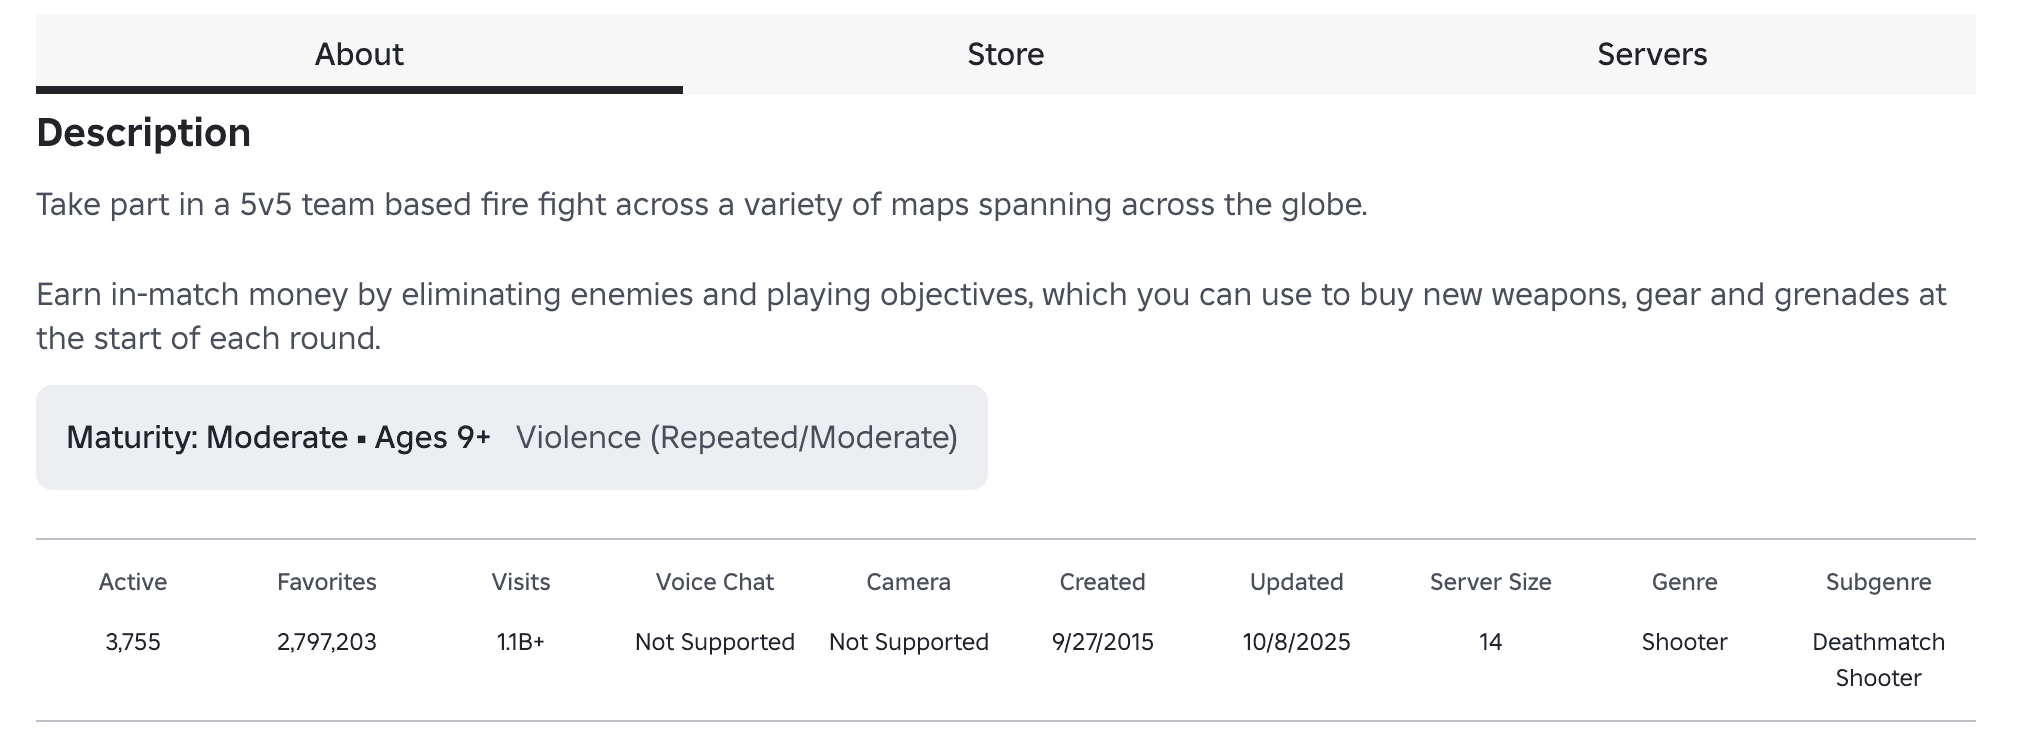Click the Violence (Repeated/Moderate) descriptor
2038x748 pixels.
(x=737, y=437)
